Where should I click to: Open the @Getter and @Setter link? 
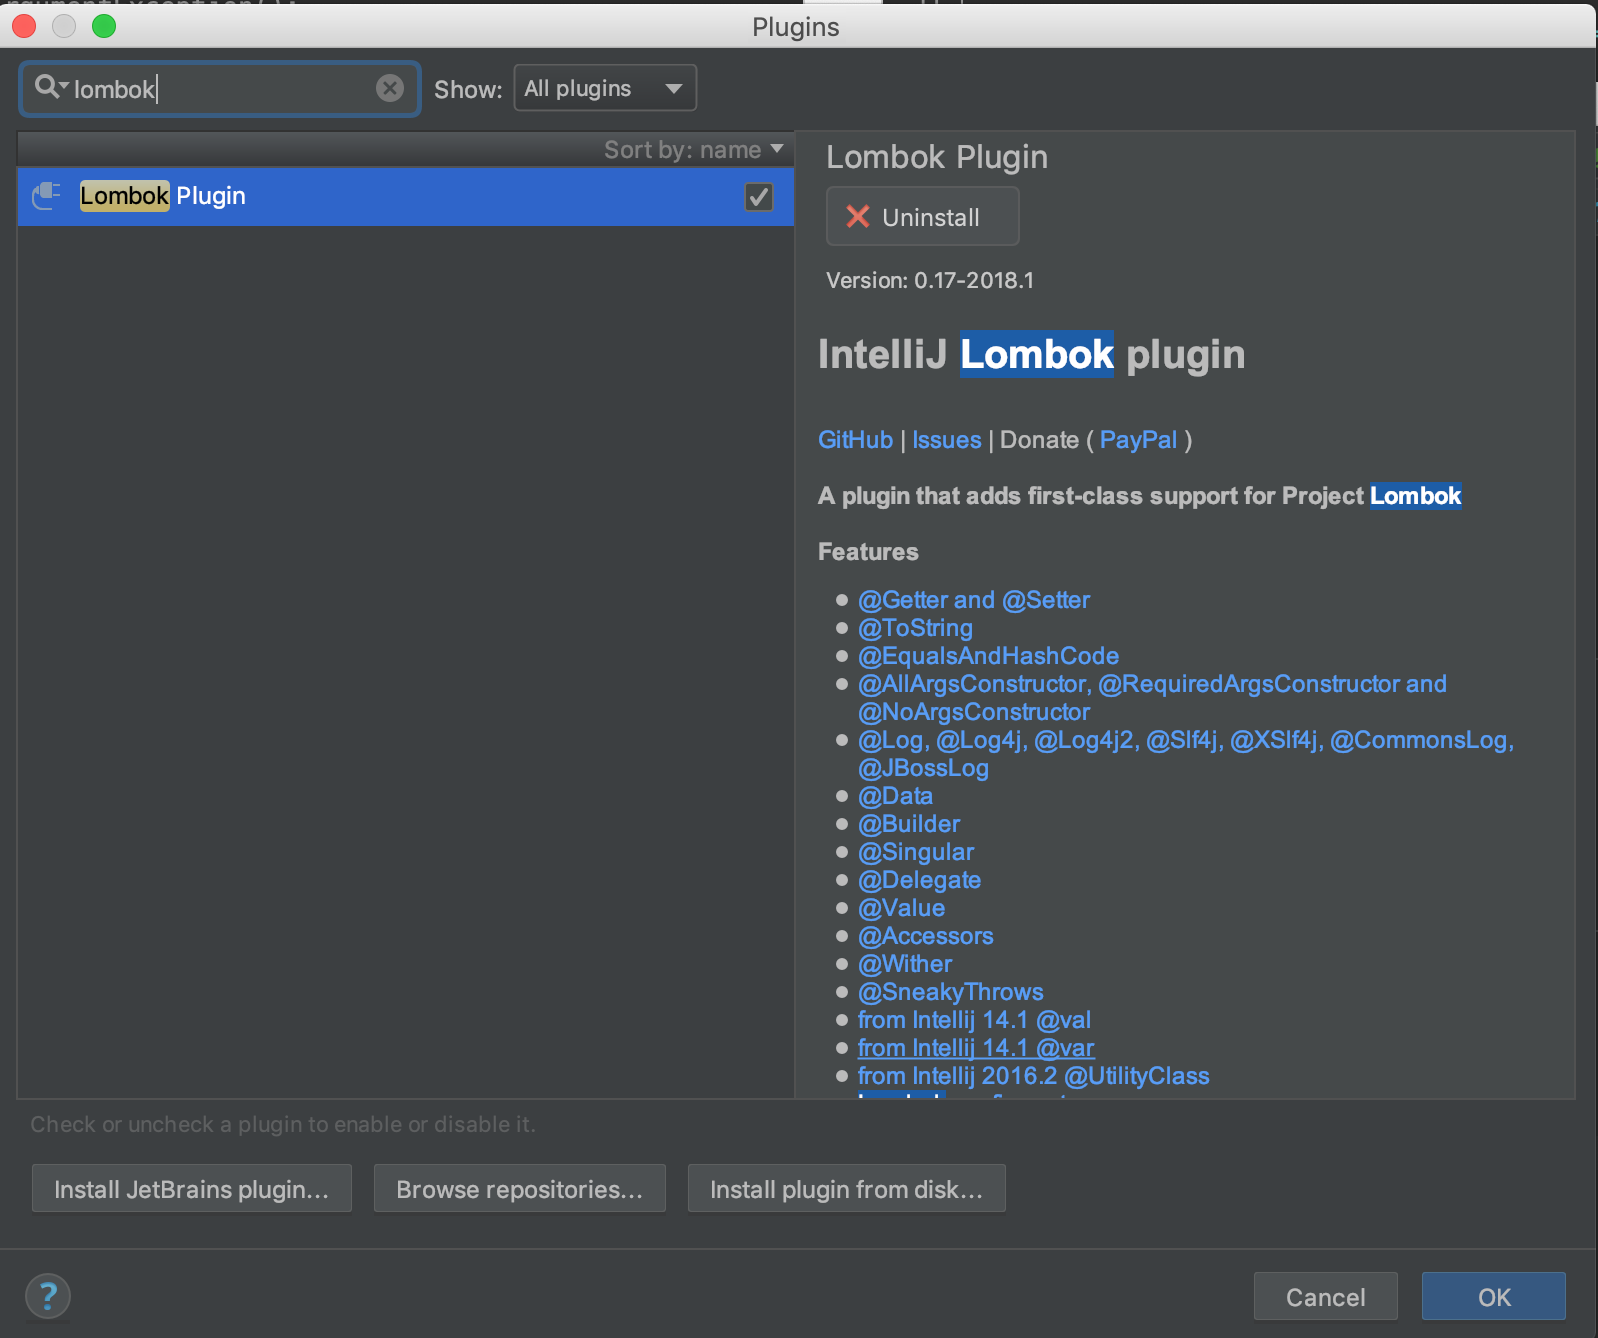tap(974, 600)
